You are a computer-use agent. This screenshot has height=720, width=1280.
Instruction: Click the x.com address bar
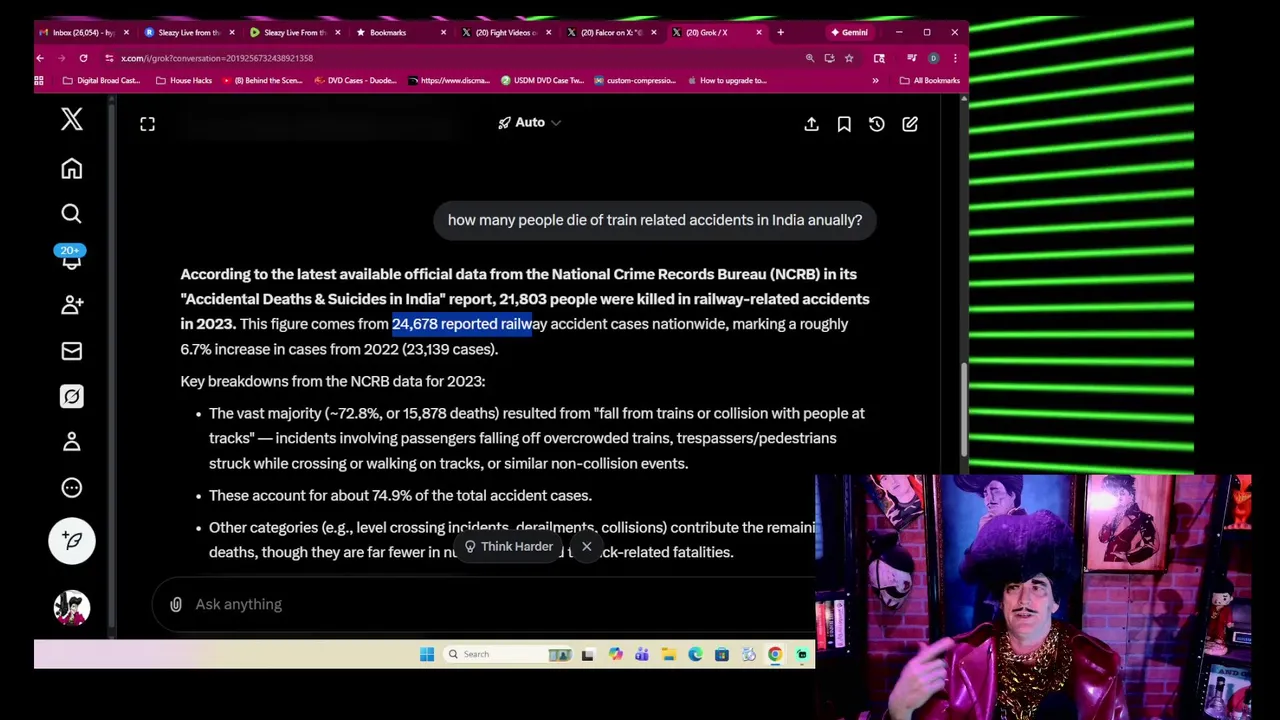pyautogui.click(x=450, y=58)
